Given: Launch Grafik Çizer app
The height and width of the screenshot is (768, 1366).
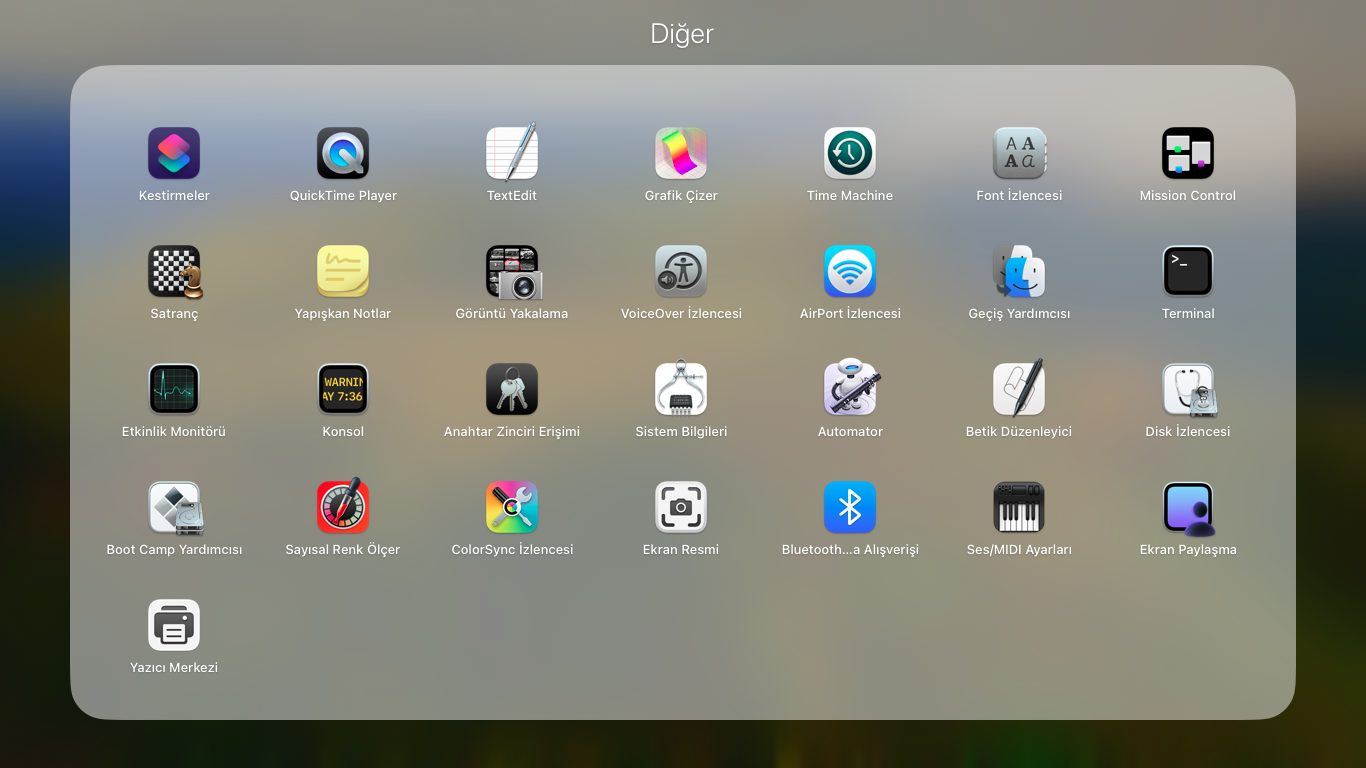Looking at the screenshot, I should (x=681, y=154).
